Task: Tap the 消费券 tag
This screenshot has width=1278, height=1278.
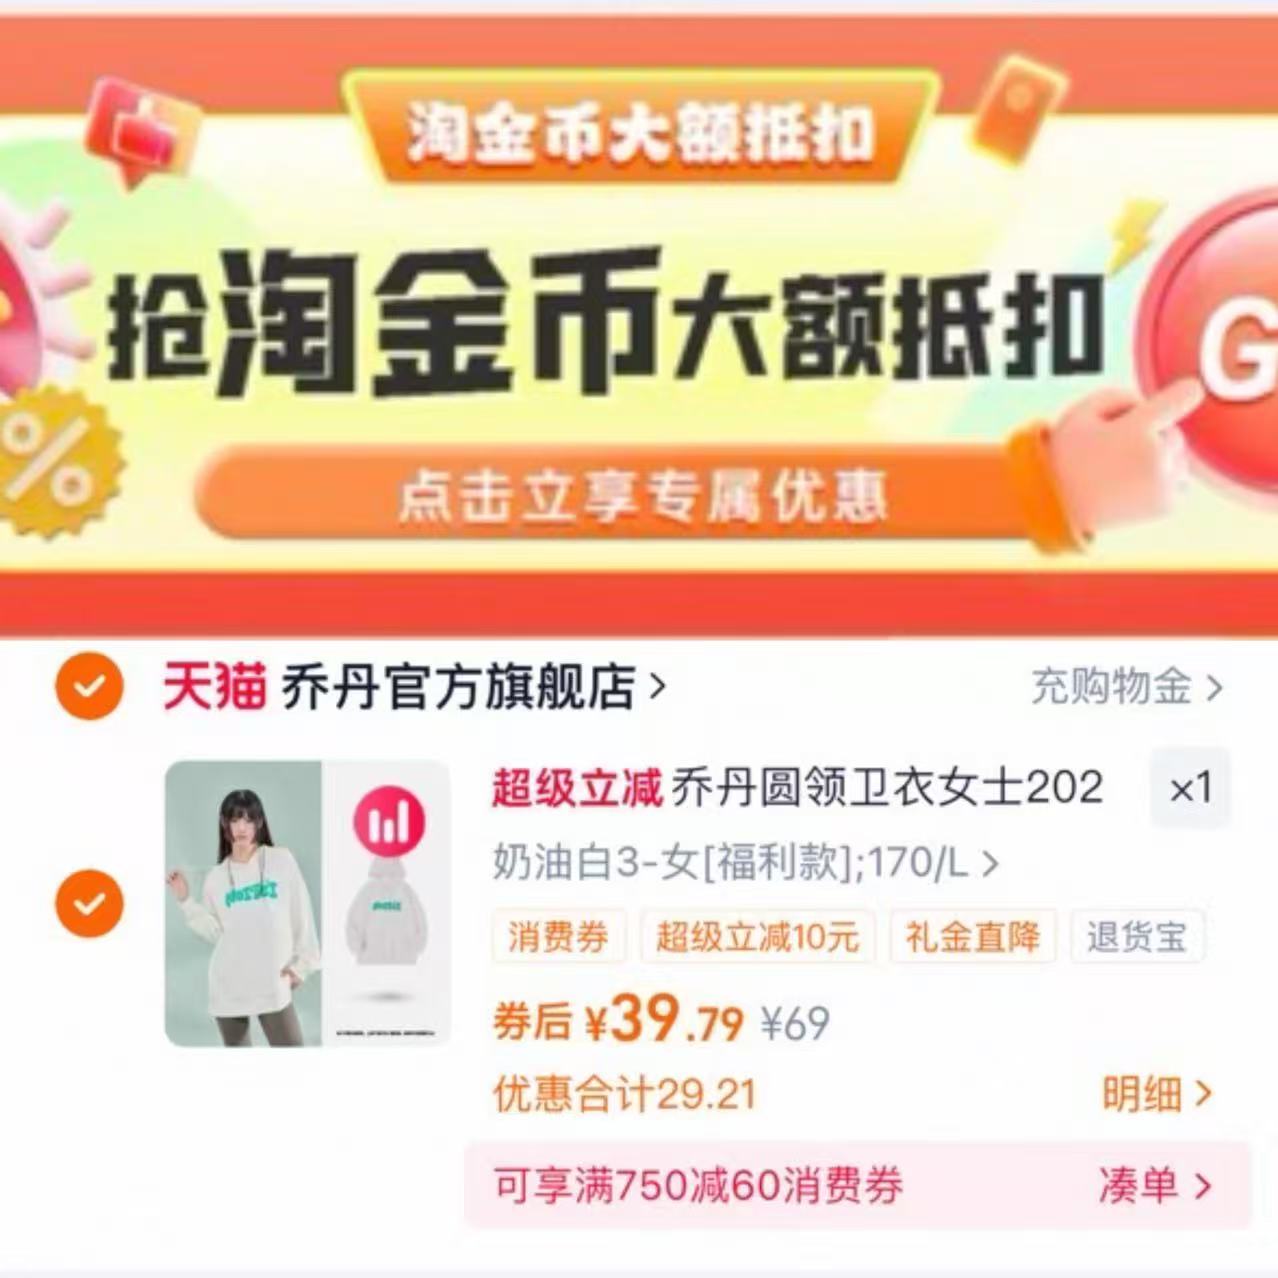Action: click(x=558, y=937)
